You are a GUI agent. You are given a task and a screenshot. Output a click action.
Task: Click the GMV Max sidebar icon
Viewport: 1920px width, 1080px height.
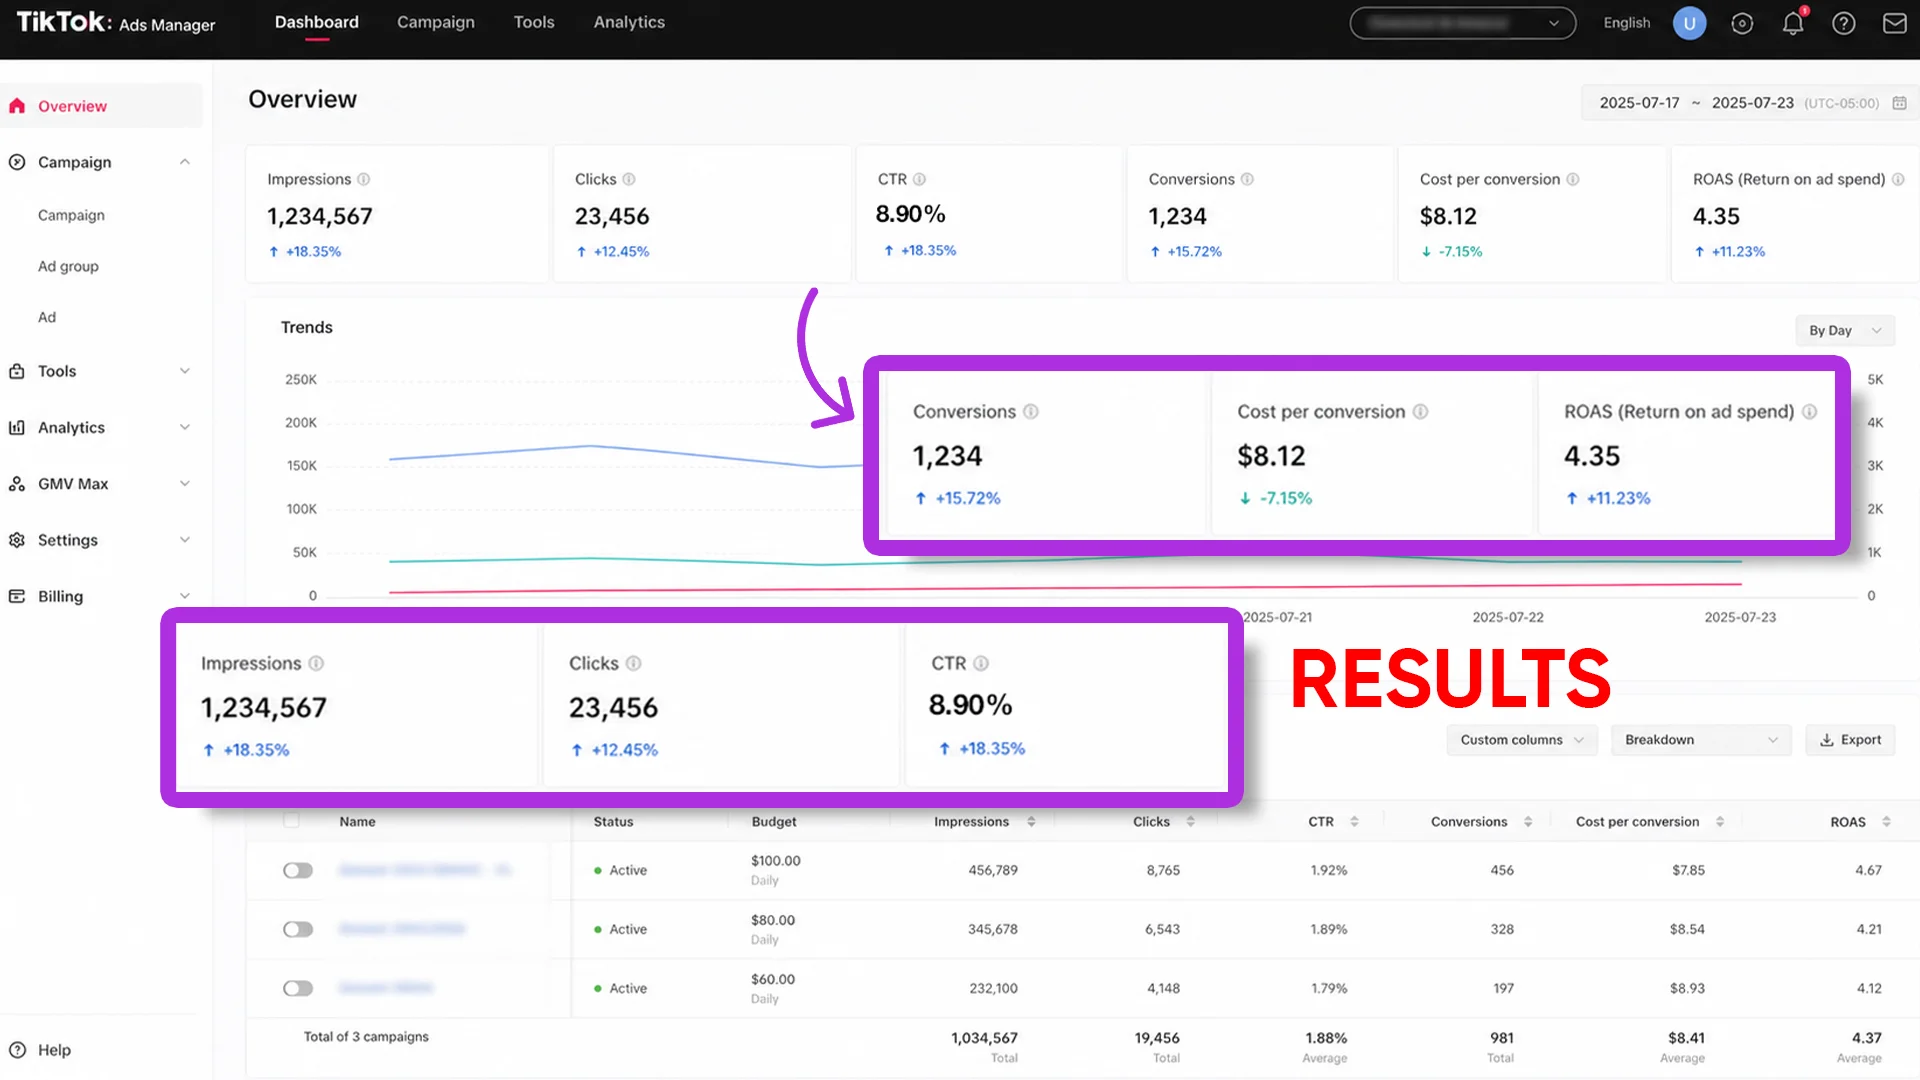pyautogui.click(x=17, y=484)
